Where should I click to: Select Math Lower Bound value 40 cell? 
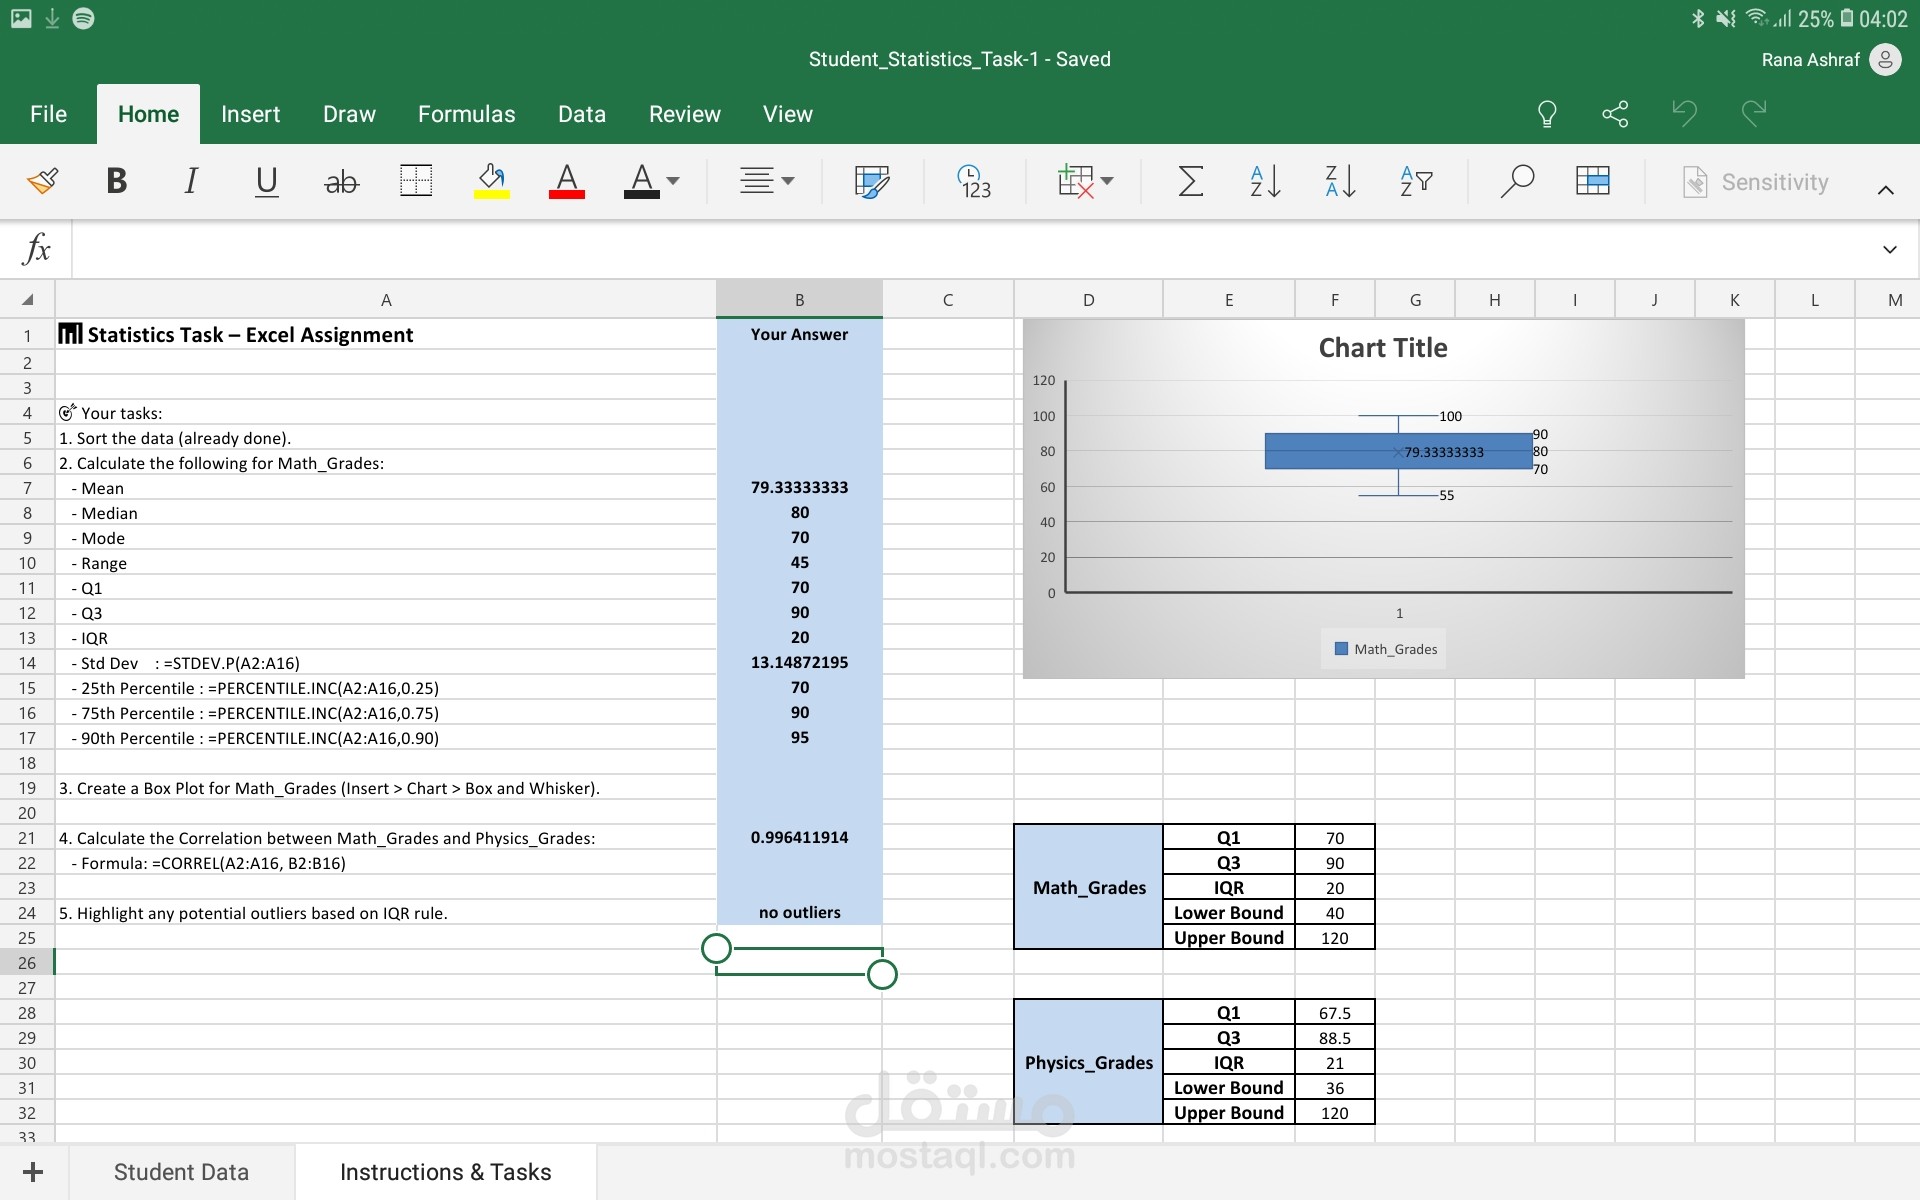(1334, 913)
